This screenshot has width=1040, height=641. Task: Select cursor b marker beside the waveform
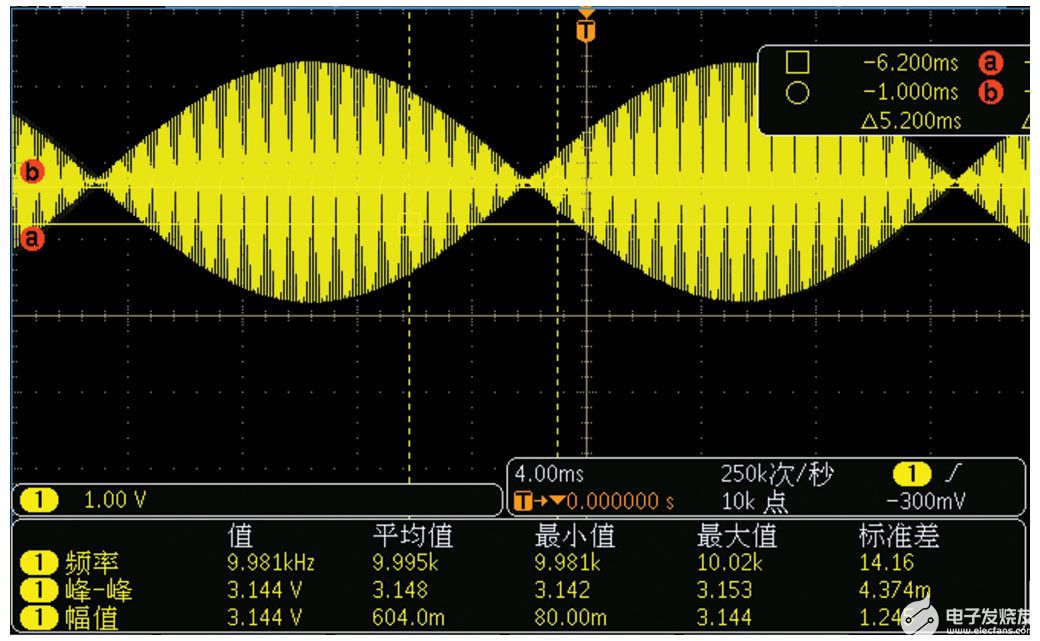(x=31, y=172)
